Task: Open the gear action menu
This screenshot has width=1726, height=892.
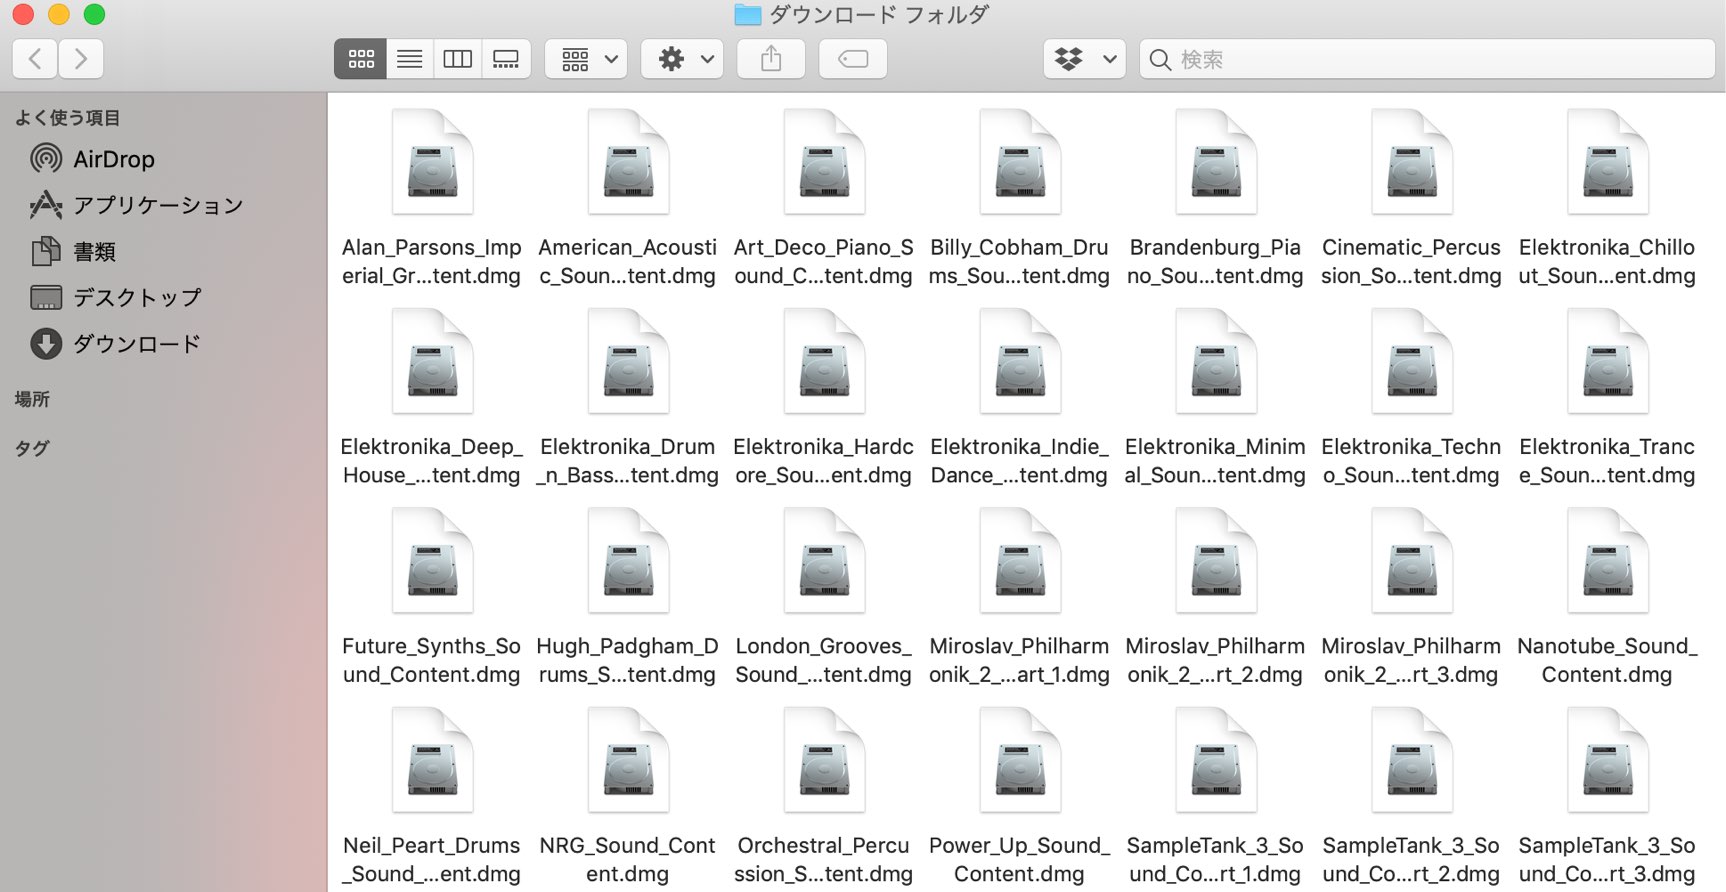Action: [682, 59]
